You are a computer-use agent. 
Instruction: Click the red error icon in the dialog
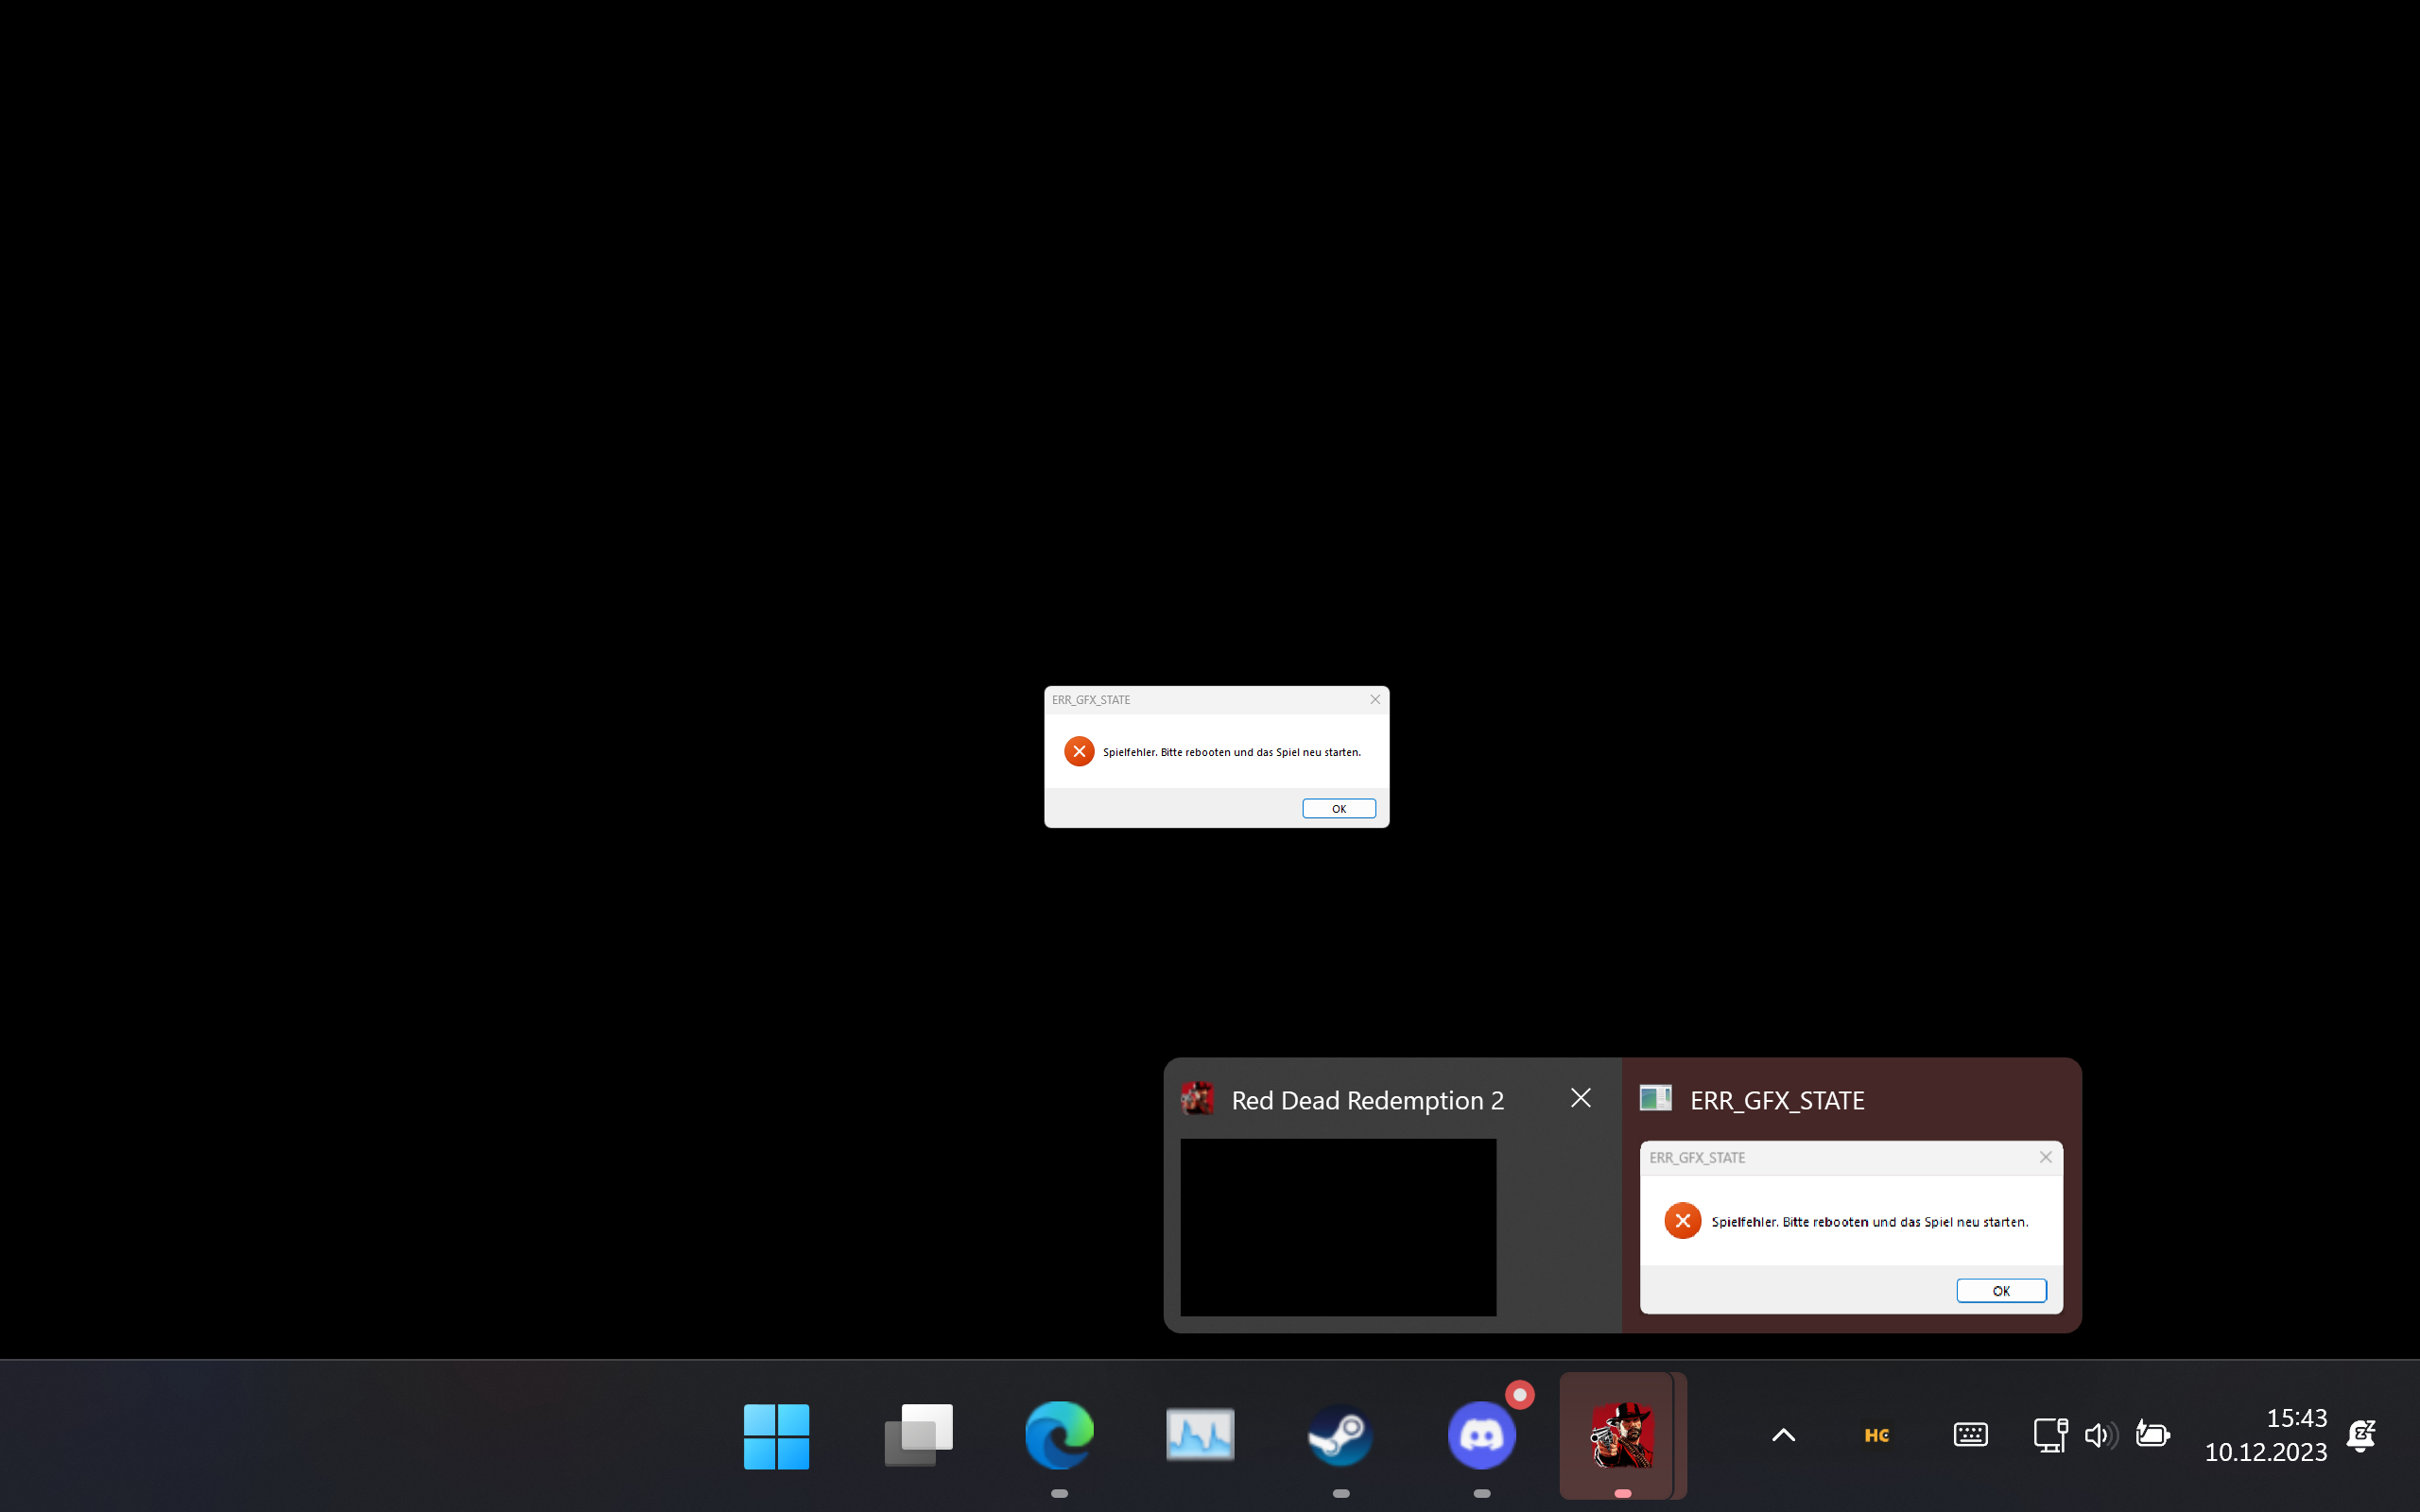[x=1079, y=751]
